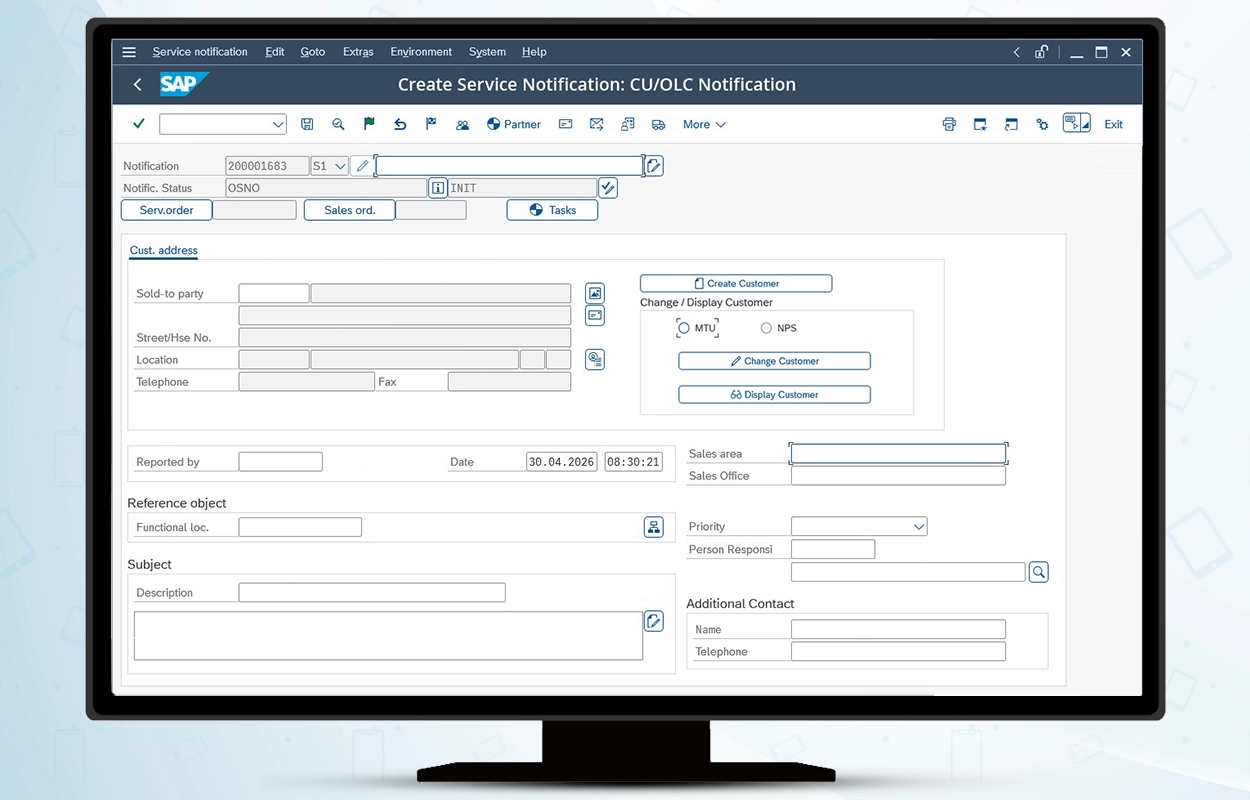Click the truck toolbar icon
Screen dimensions: 1250x800
pos(658,124)
